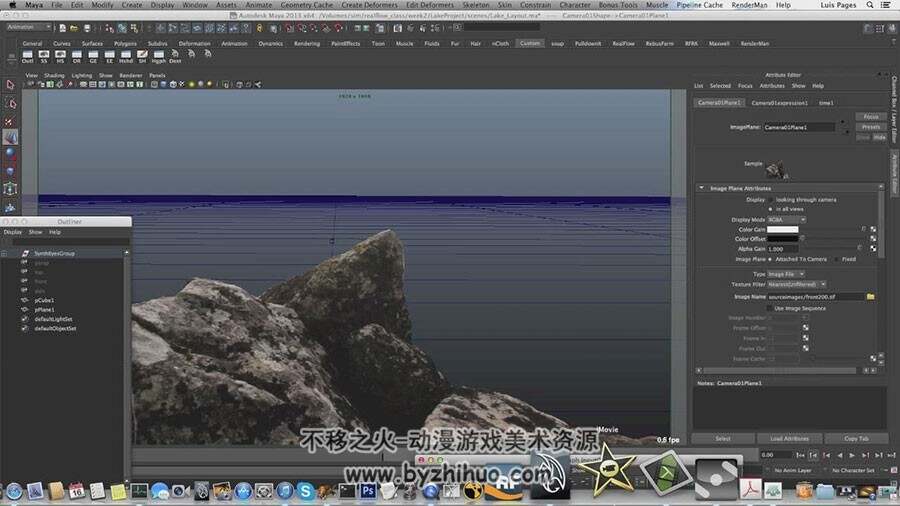Click the SH shelf button

pyautogui.click(x=142, y=56)
